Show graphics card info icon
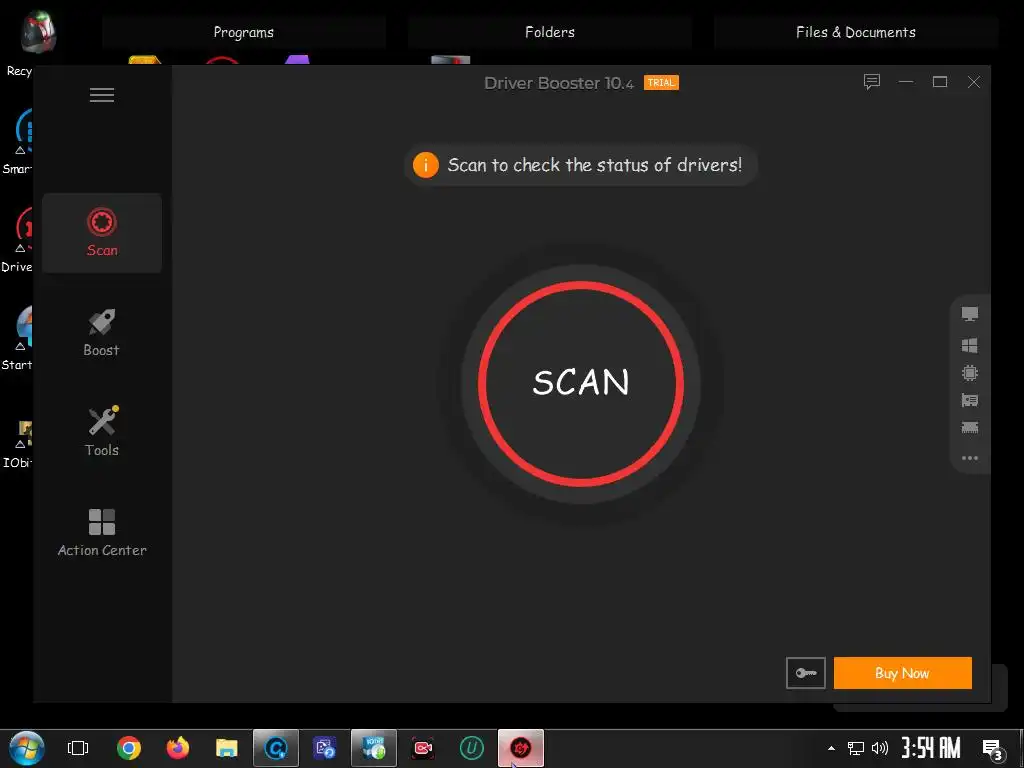The image size is (1024, 768). (x=970, y=400)
